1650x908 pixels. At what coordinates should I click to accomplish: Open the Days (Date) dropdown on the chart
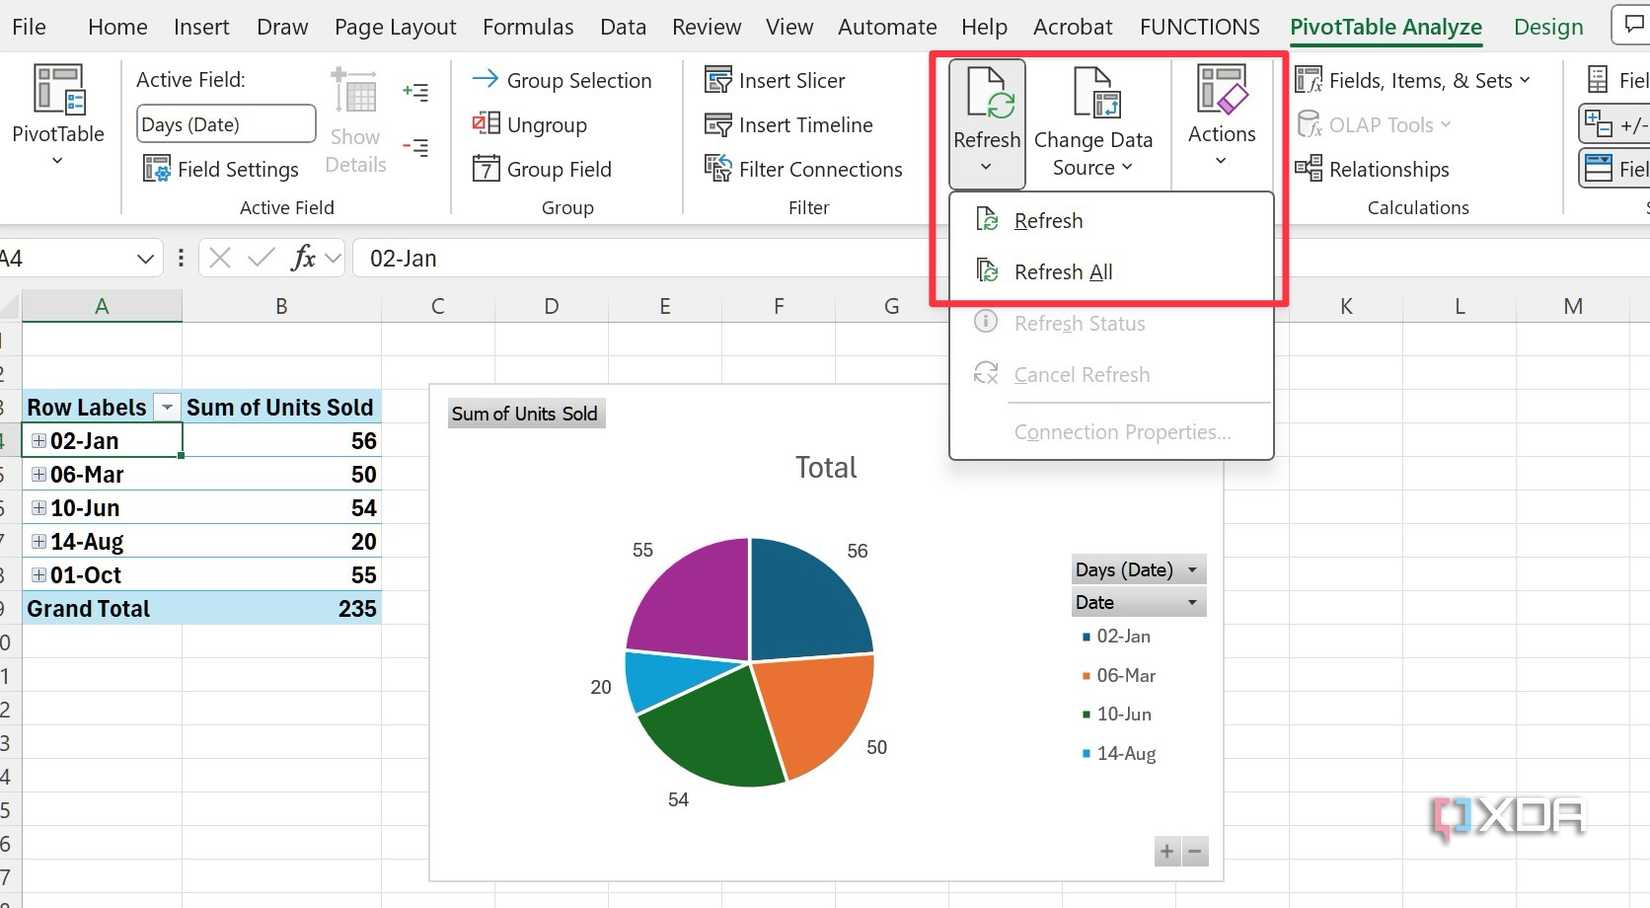(x=1192, y=569)
